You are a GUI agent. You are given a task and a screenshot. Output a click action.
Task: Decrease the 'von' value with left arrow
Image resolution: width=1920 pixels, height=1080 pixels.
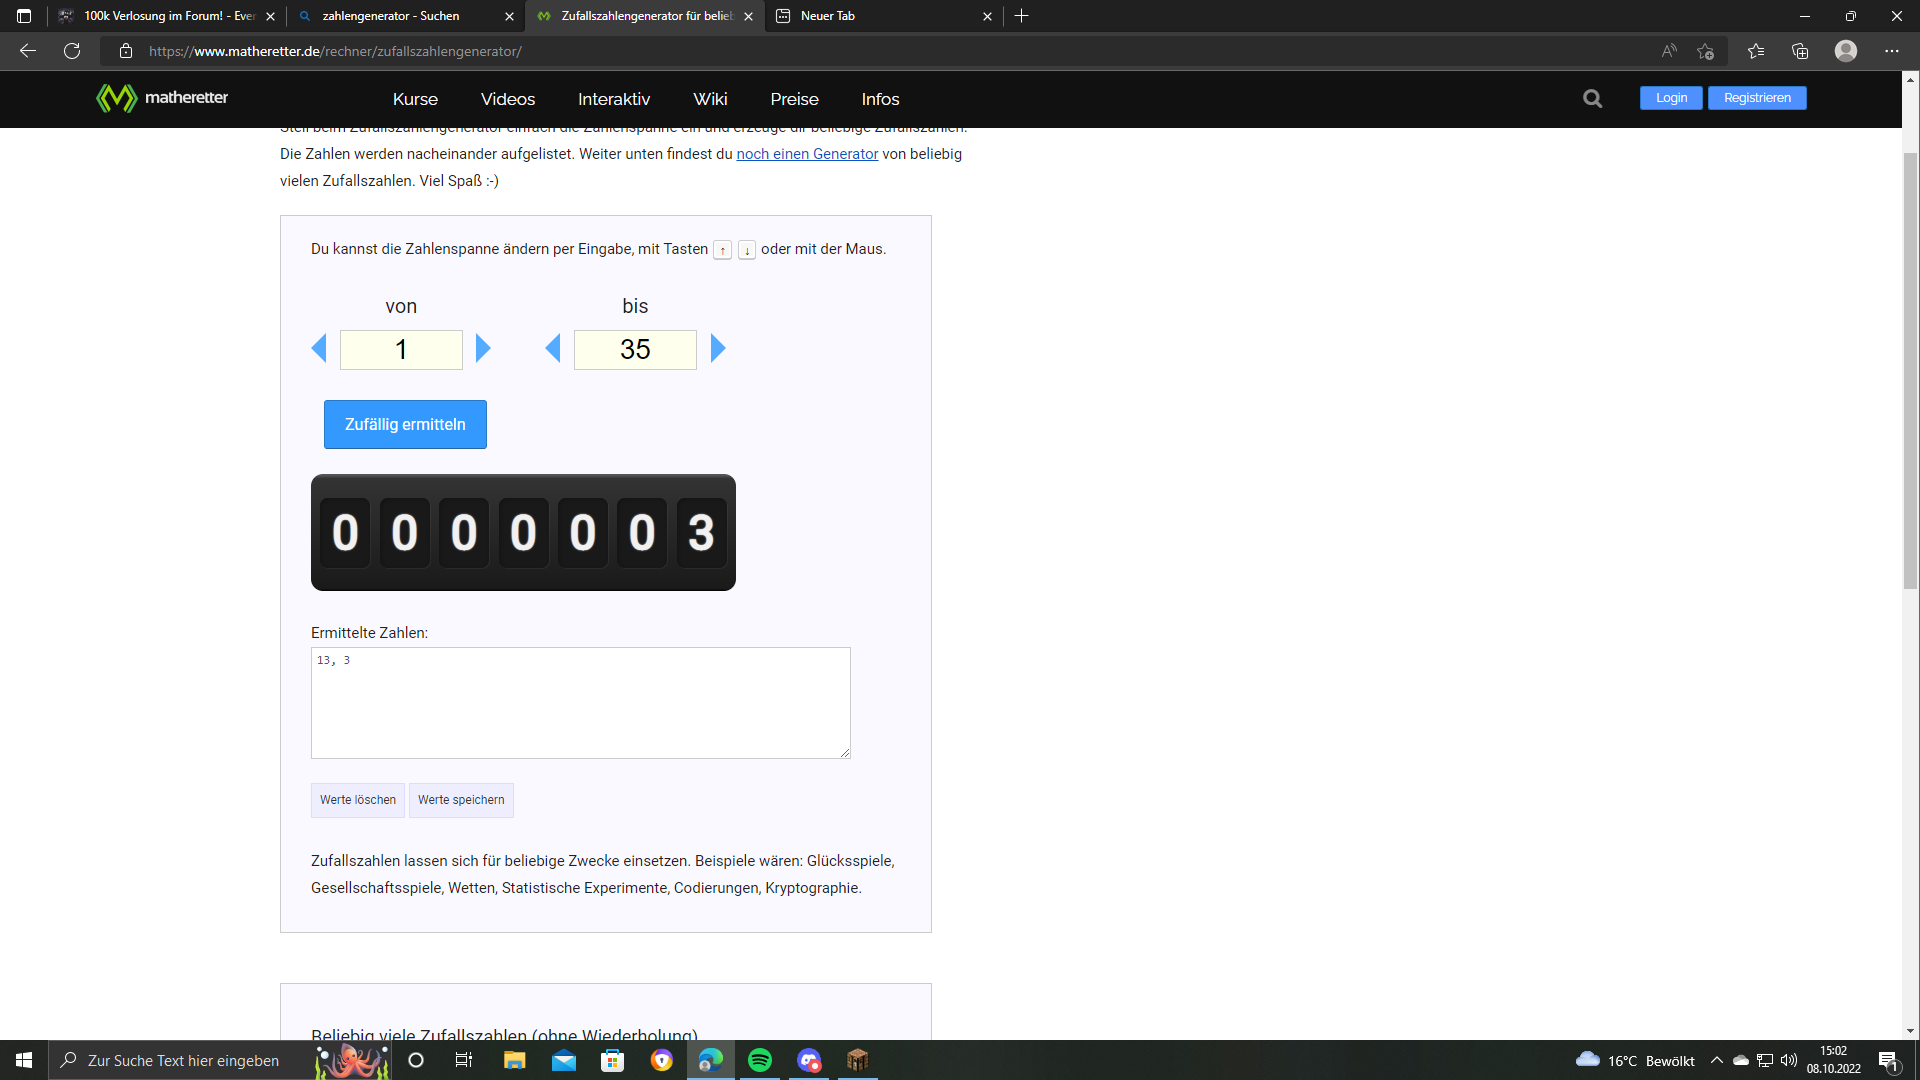coord(319,348)
